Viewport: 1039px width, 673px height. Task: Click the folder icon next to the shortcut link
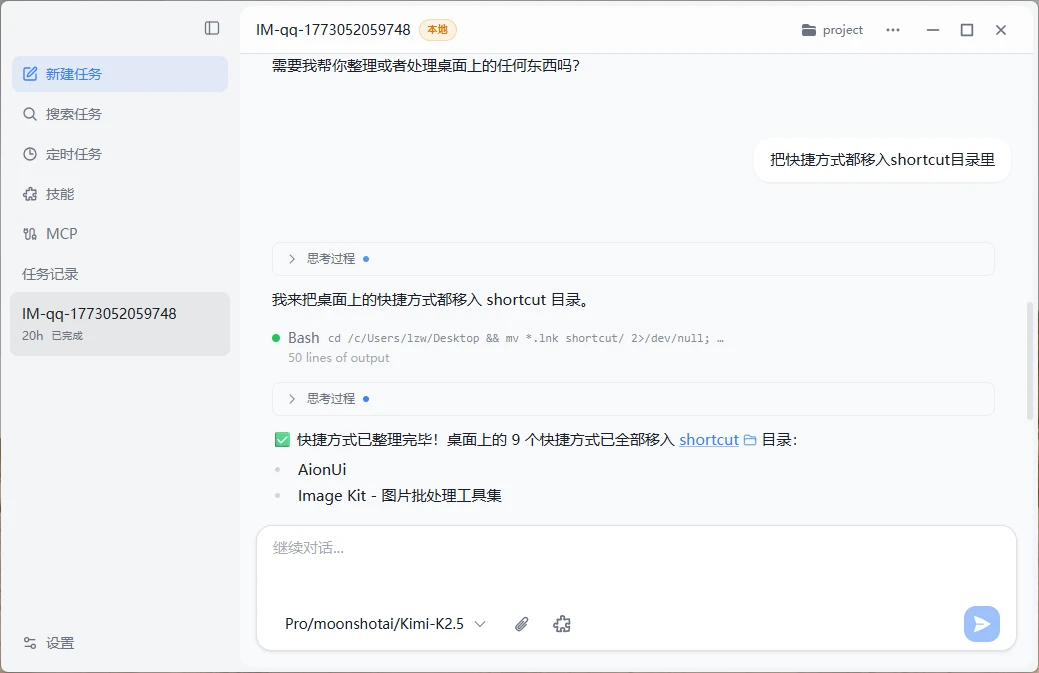[750, 440]
